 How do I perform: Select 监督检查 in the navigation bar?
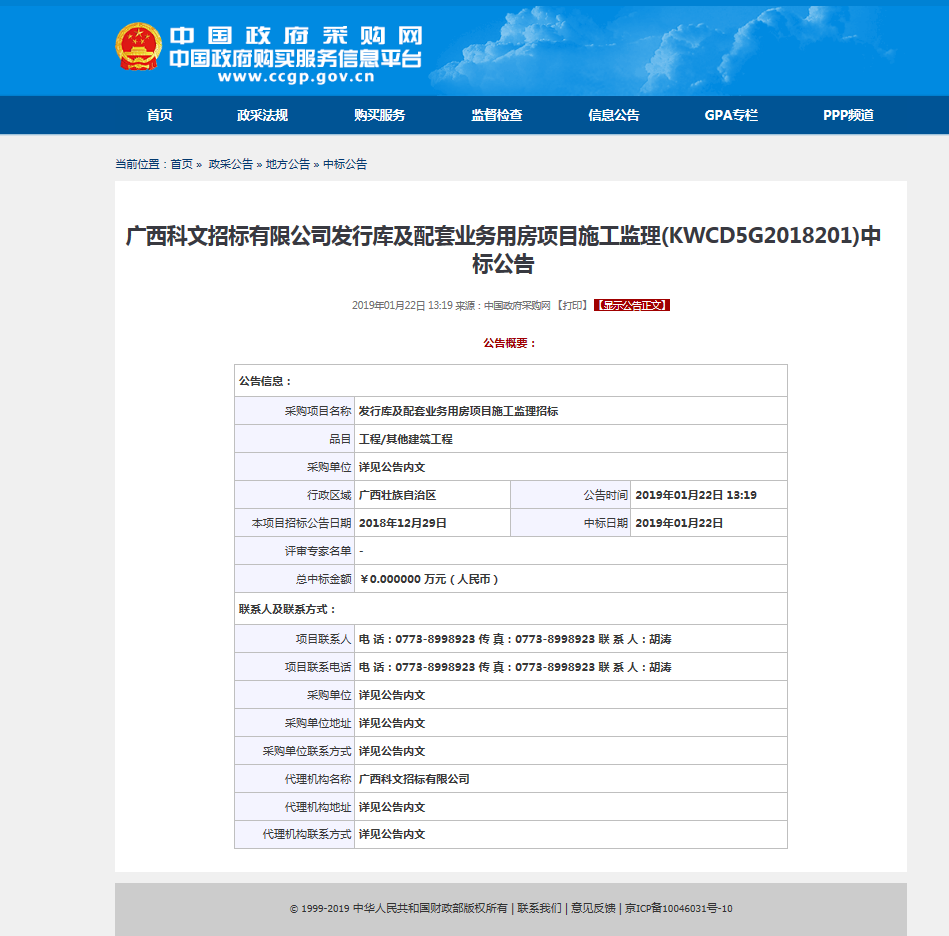pyautogui.click(x=496, y=115)
